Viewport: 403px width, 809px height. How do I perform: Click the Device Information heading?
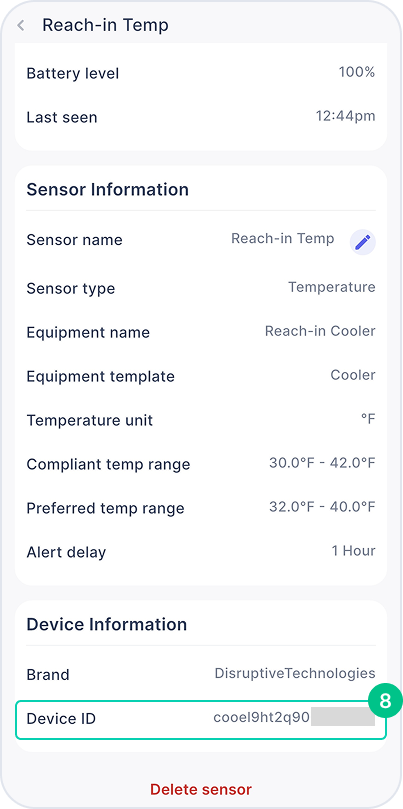point(106,624)
